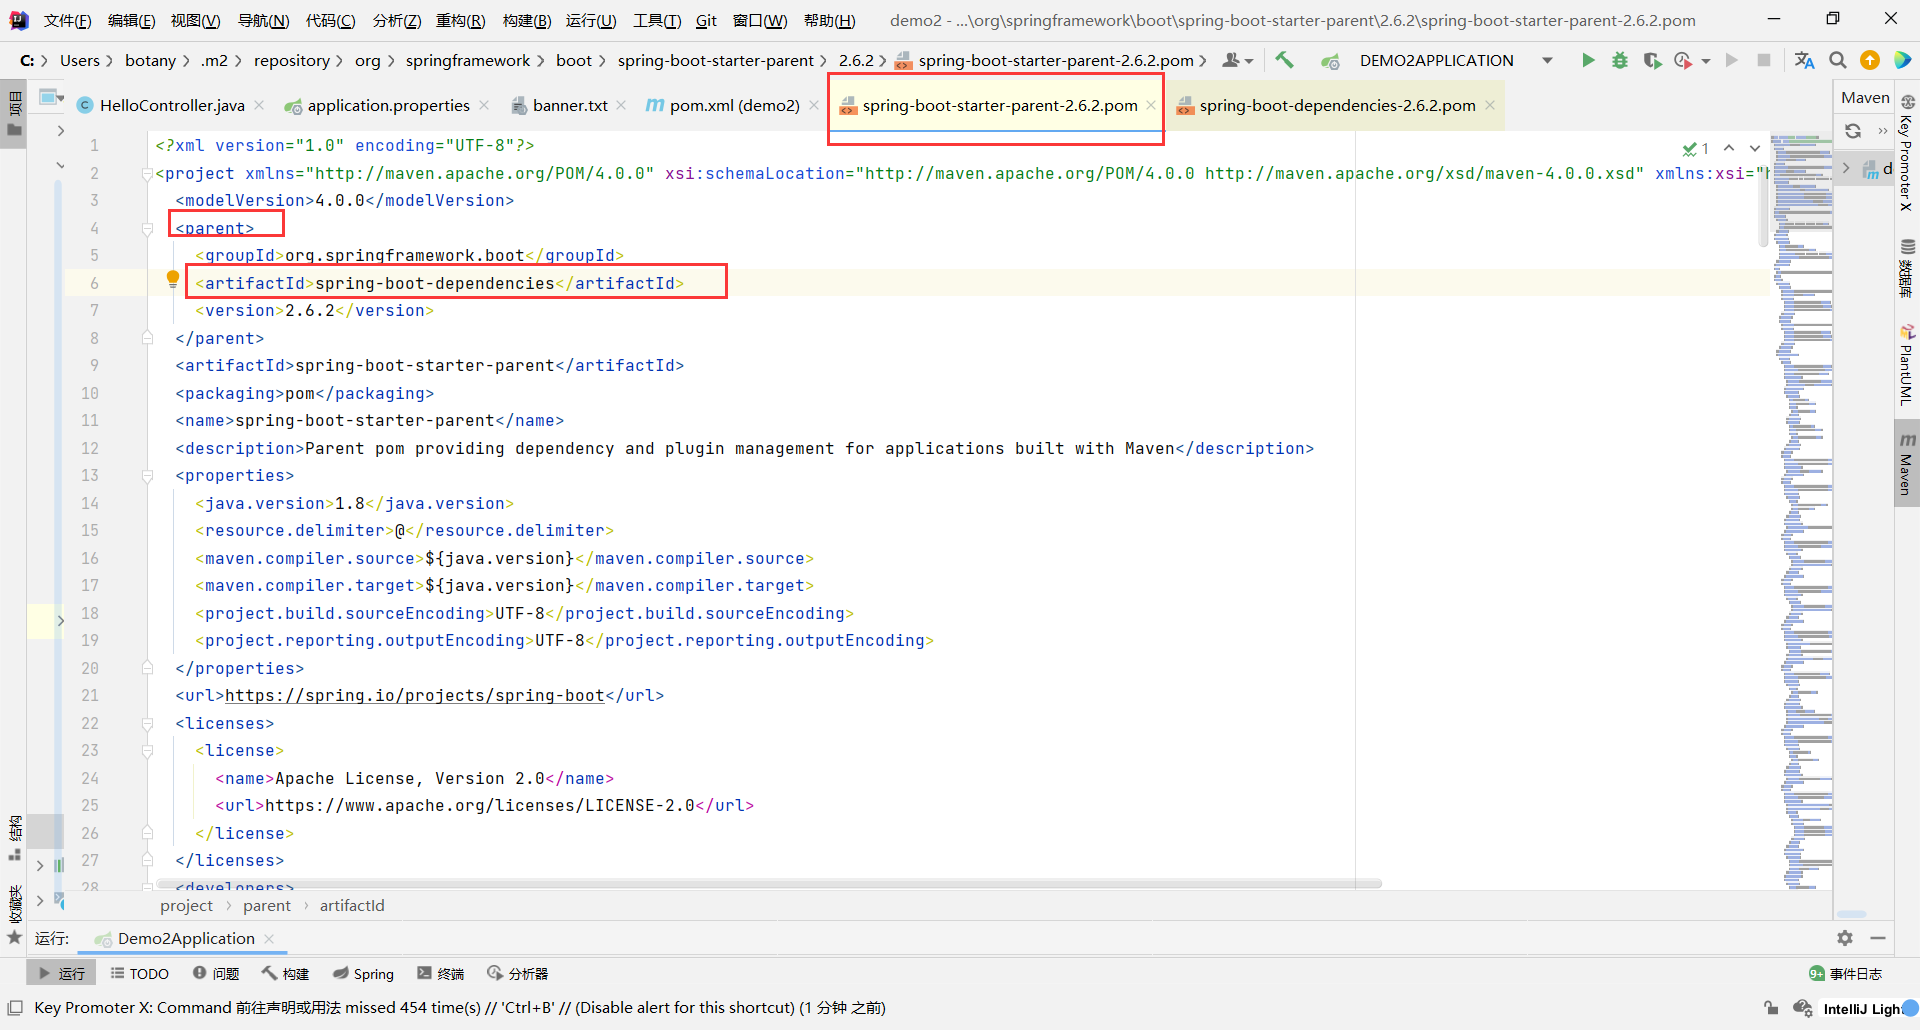
Task: Switch to application.properties tab
Action: pos(388,105)
